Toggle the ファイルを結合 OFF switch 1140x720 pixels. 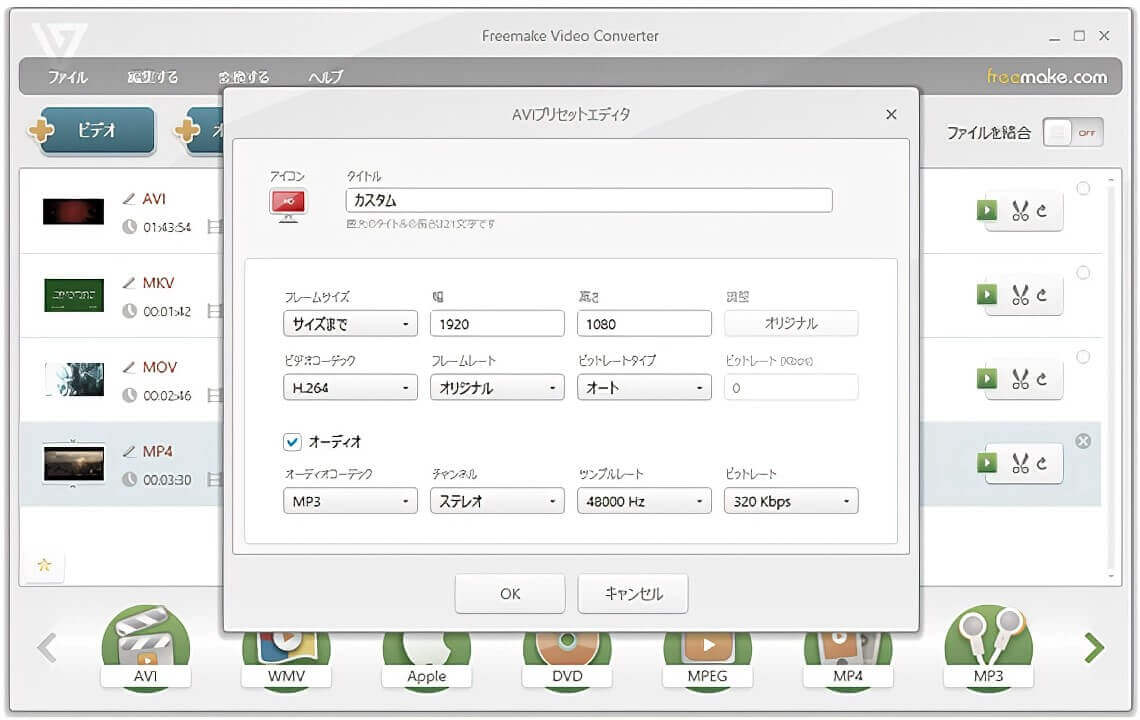pyautogui.click(x=1073, y=133)
